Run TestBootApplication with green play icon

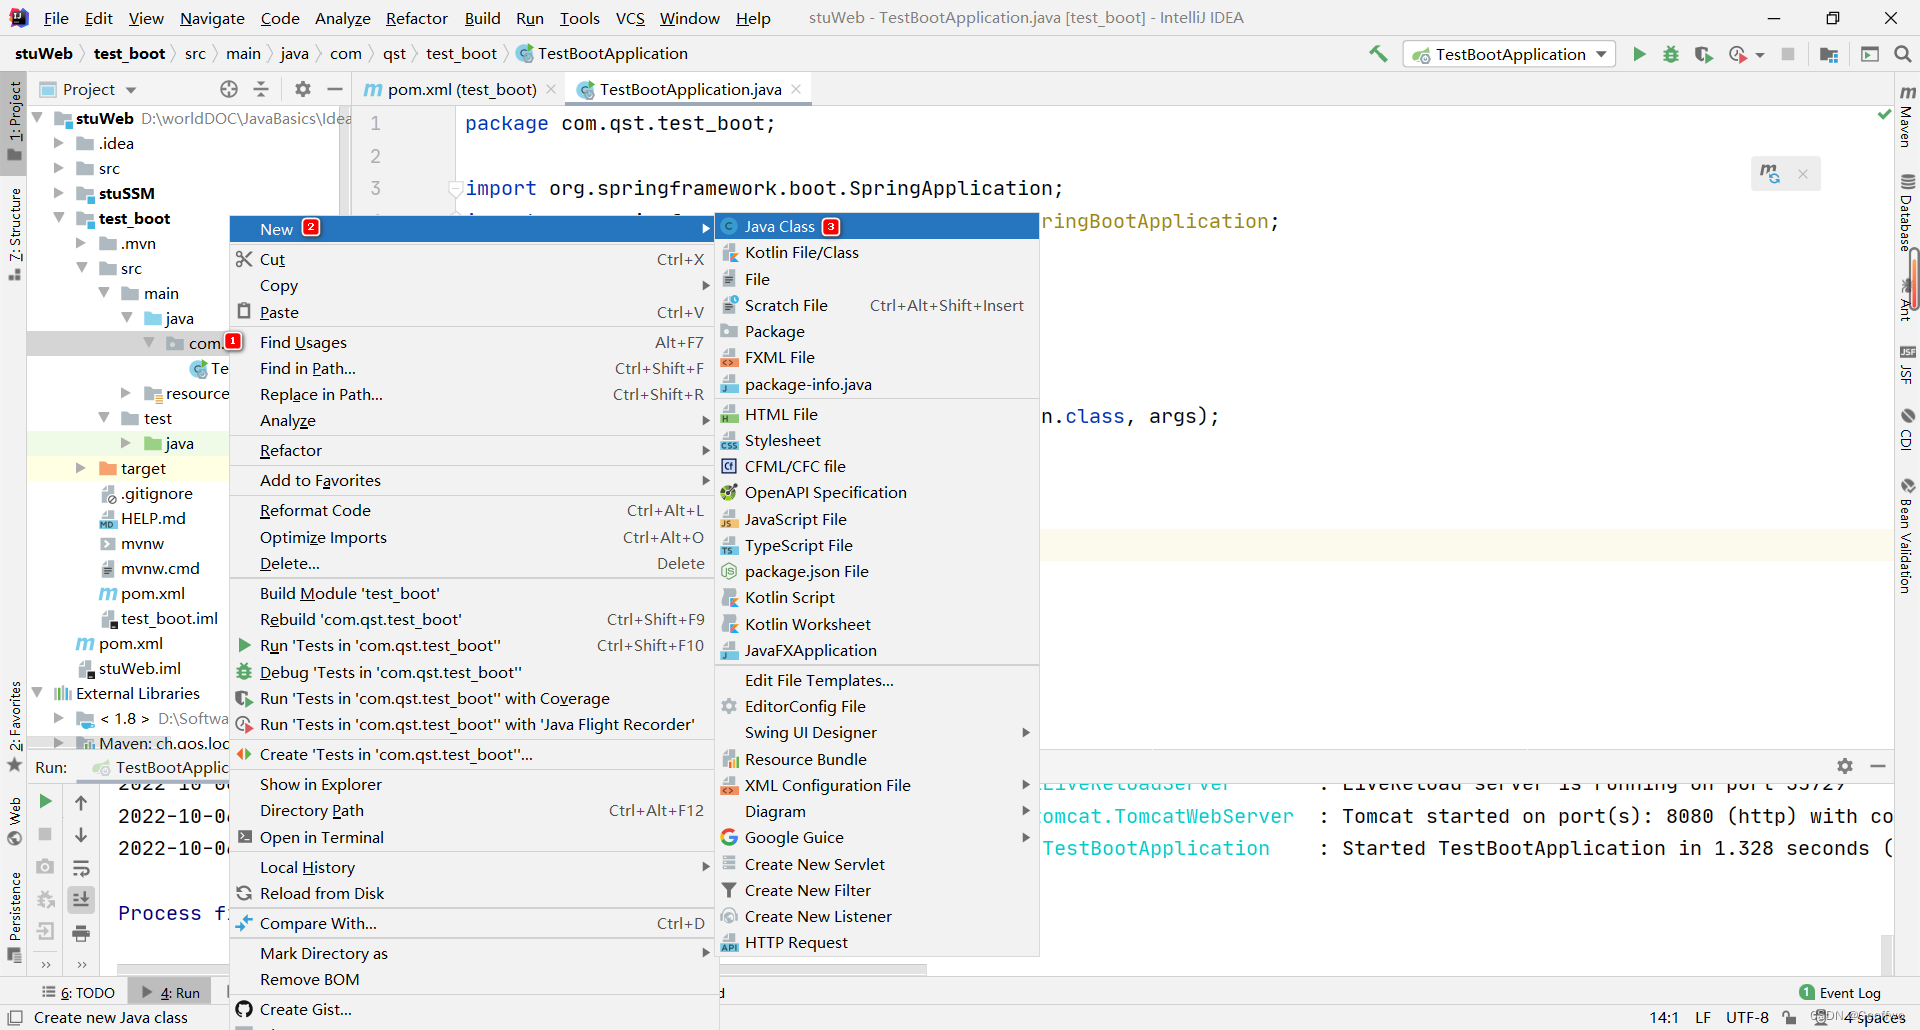(x=1639, y=54)
